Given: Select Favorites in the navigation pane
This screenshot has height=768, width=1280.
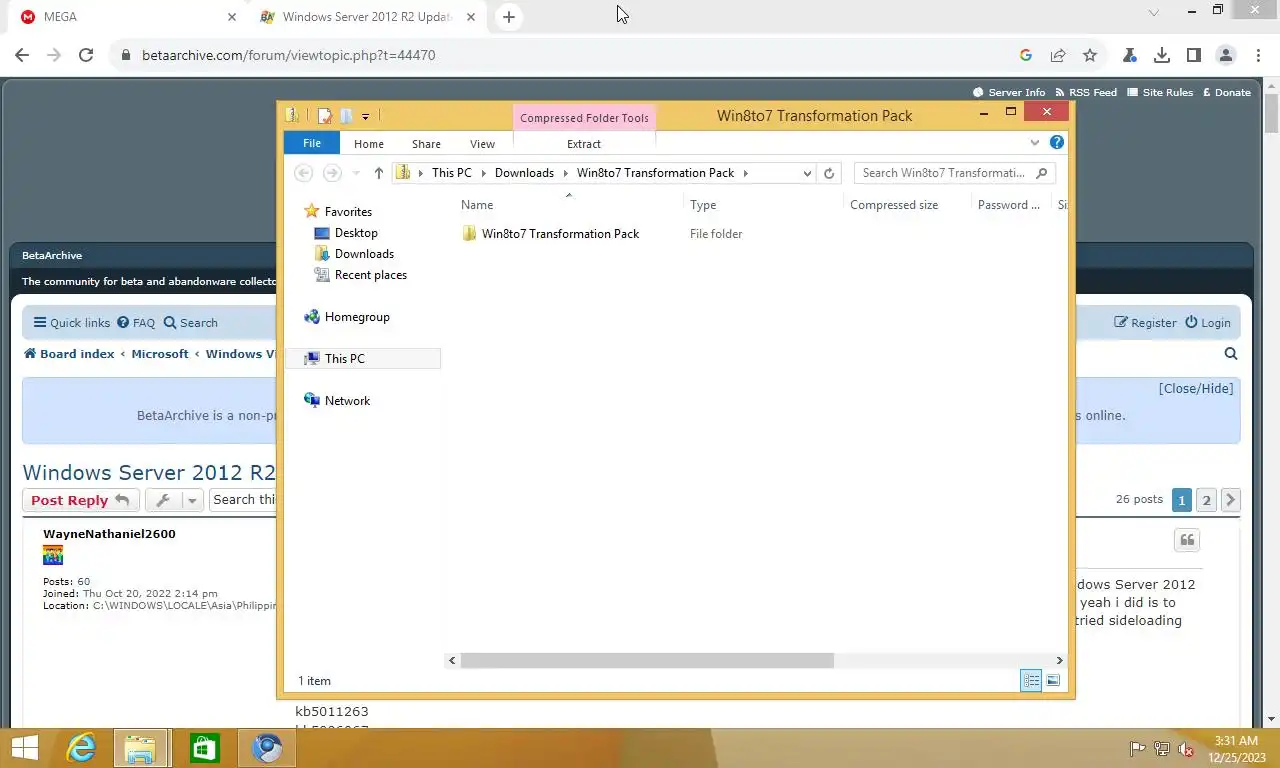Looking at the screenshot, I should coord(348,211).
